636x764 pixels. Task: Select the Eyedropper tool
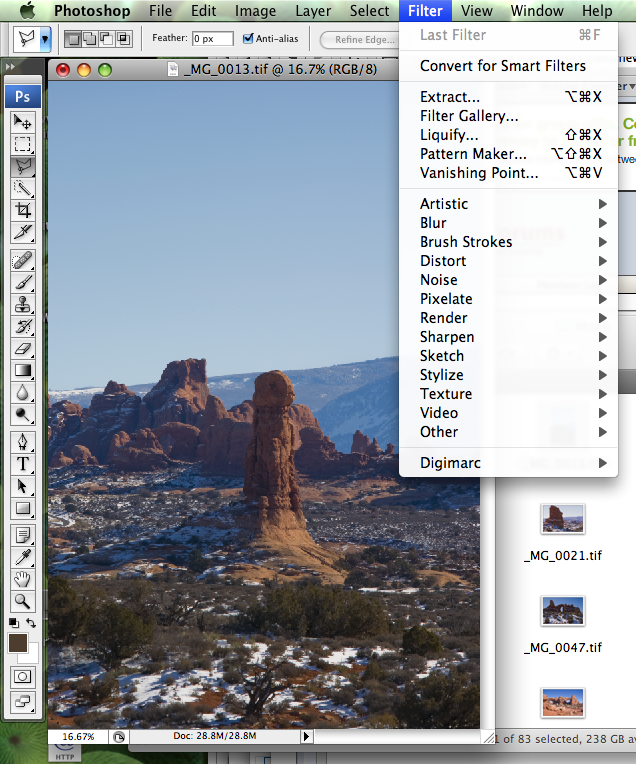[x=22, y=557]
